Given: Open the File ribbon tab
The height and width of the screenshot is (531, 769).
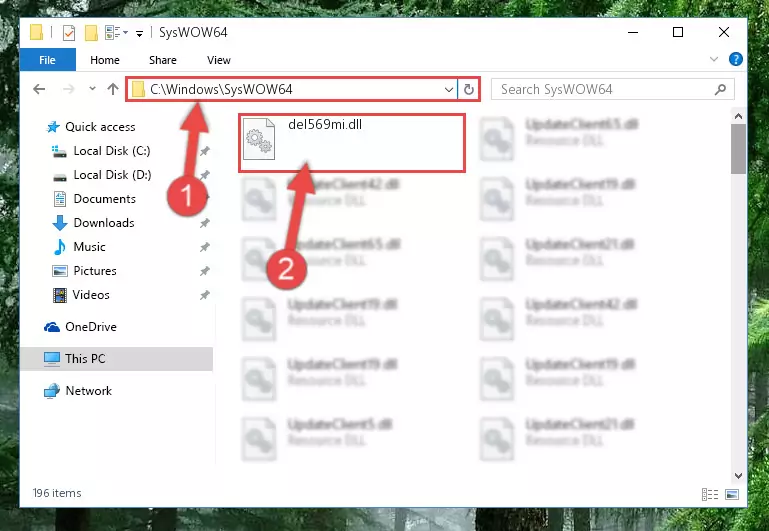Looking at the screenshot, I should tap(48, 60).
